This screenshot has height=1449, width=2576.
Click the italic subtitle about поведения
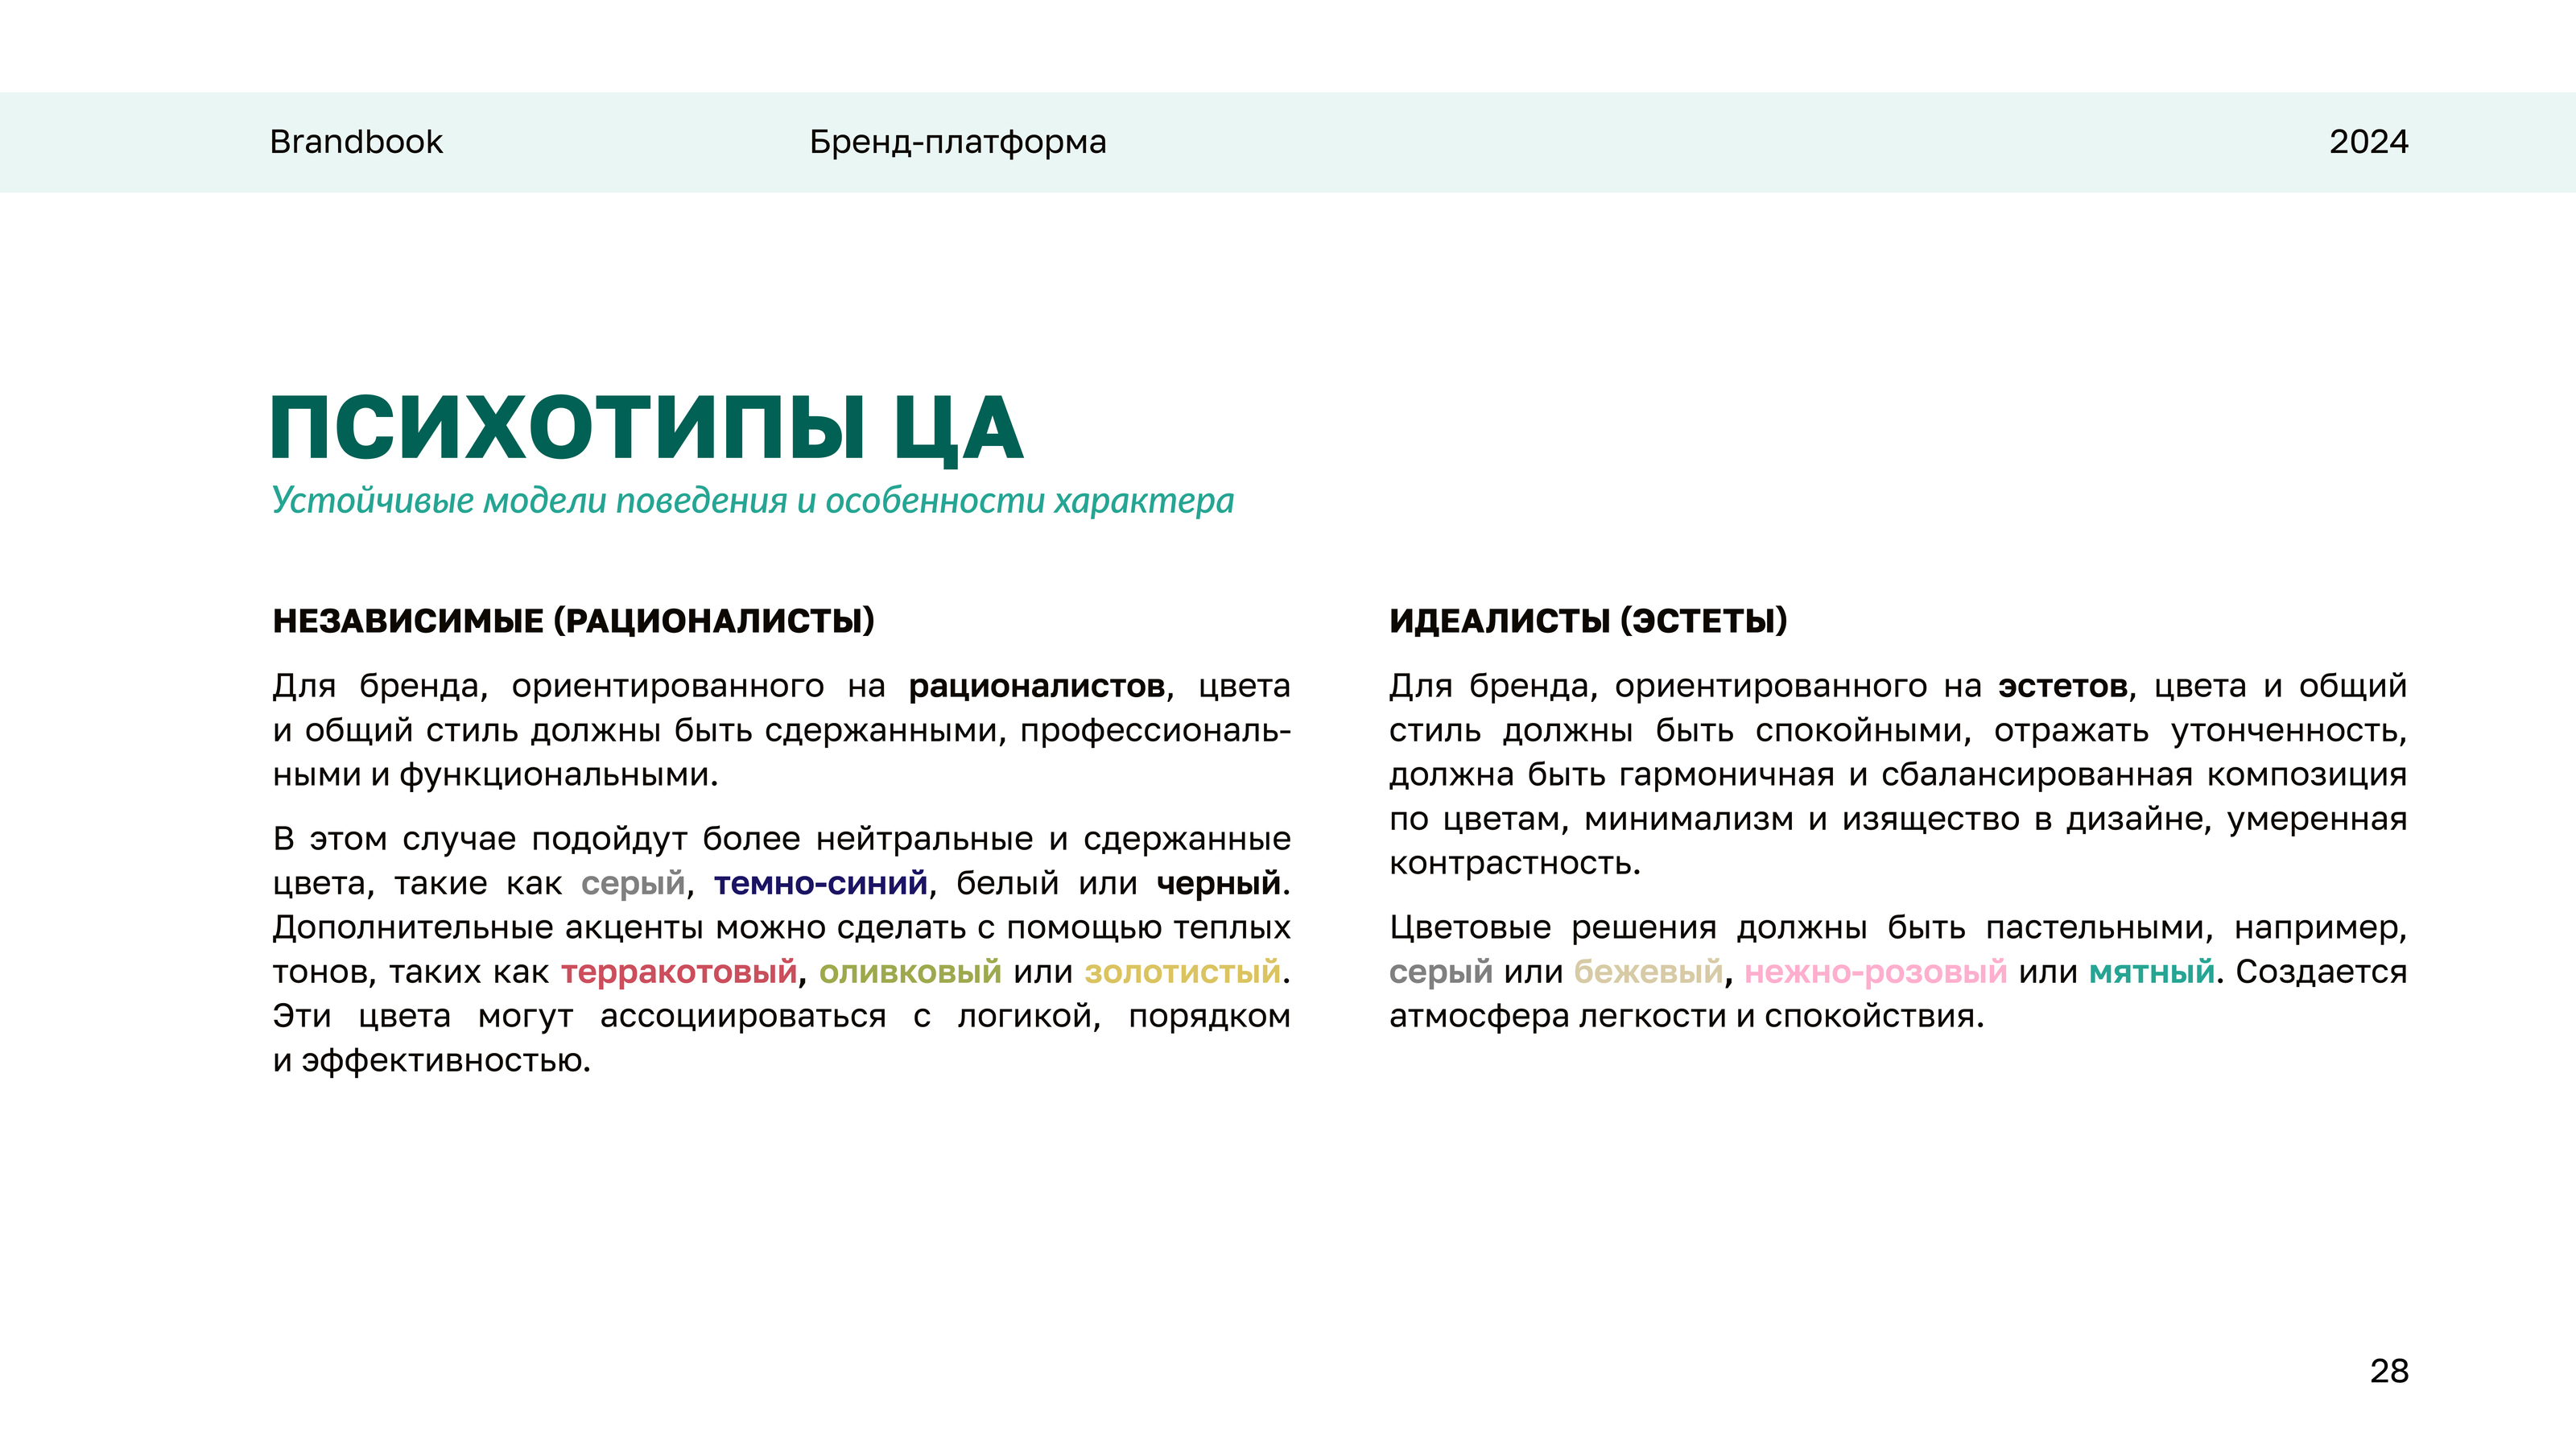coord(752,500)
